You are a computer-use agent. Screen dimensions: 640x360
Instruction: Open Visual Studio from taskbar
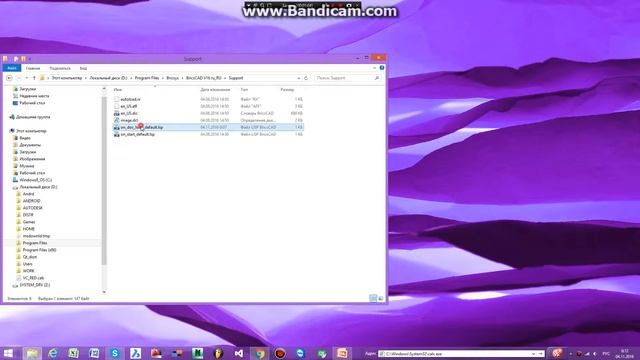click(x=239, y=353)
